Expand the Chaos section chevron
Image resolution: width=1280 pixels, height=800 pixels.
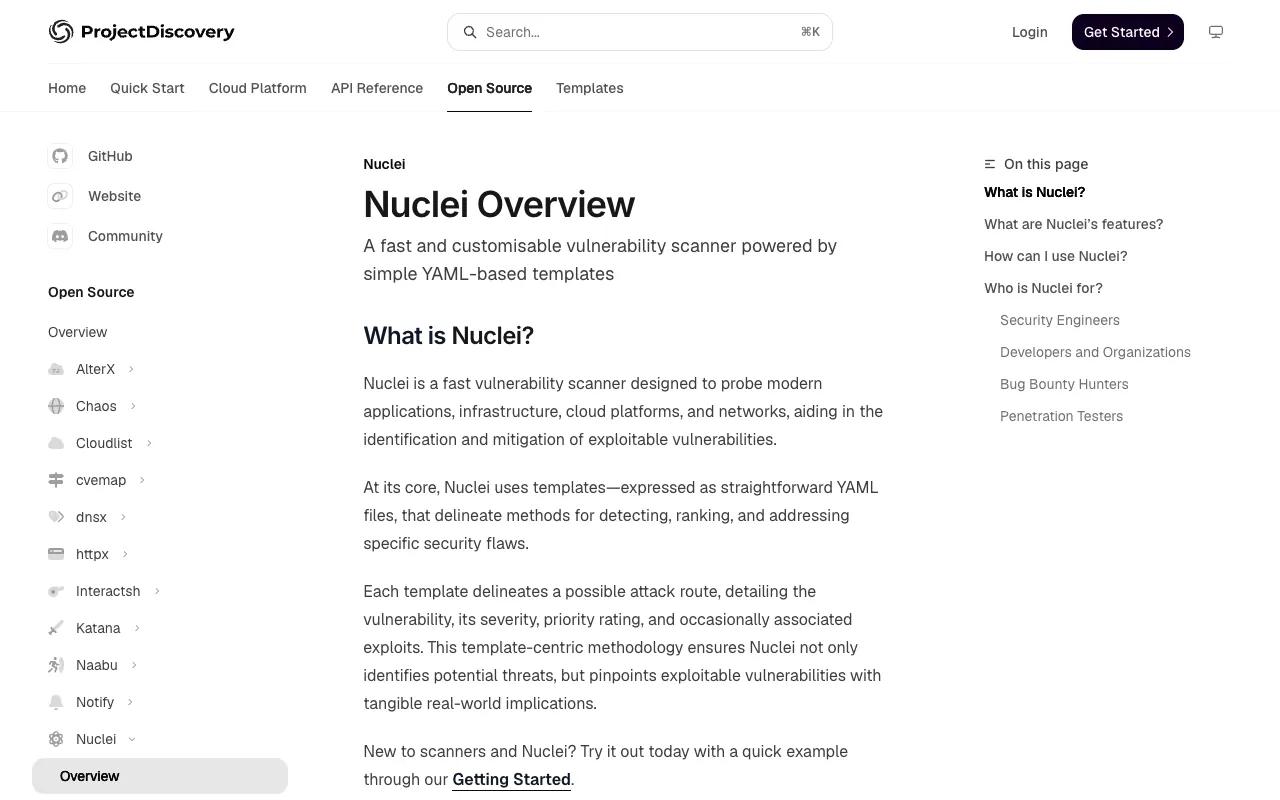pos(133,406)
